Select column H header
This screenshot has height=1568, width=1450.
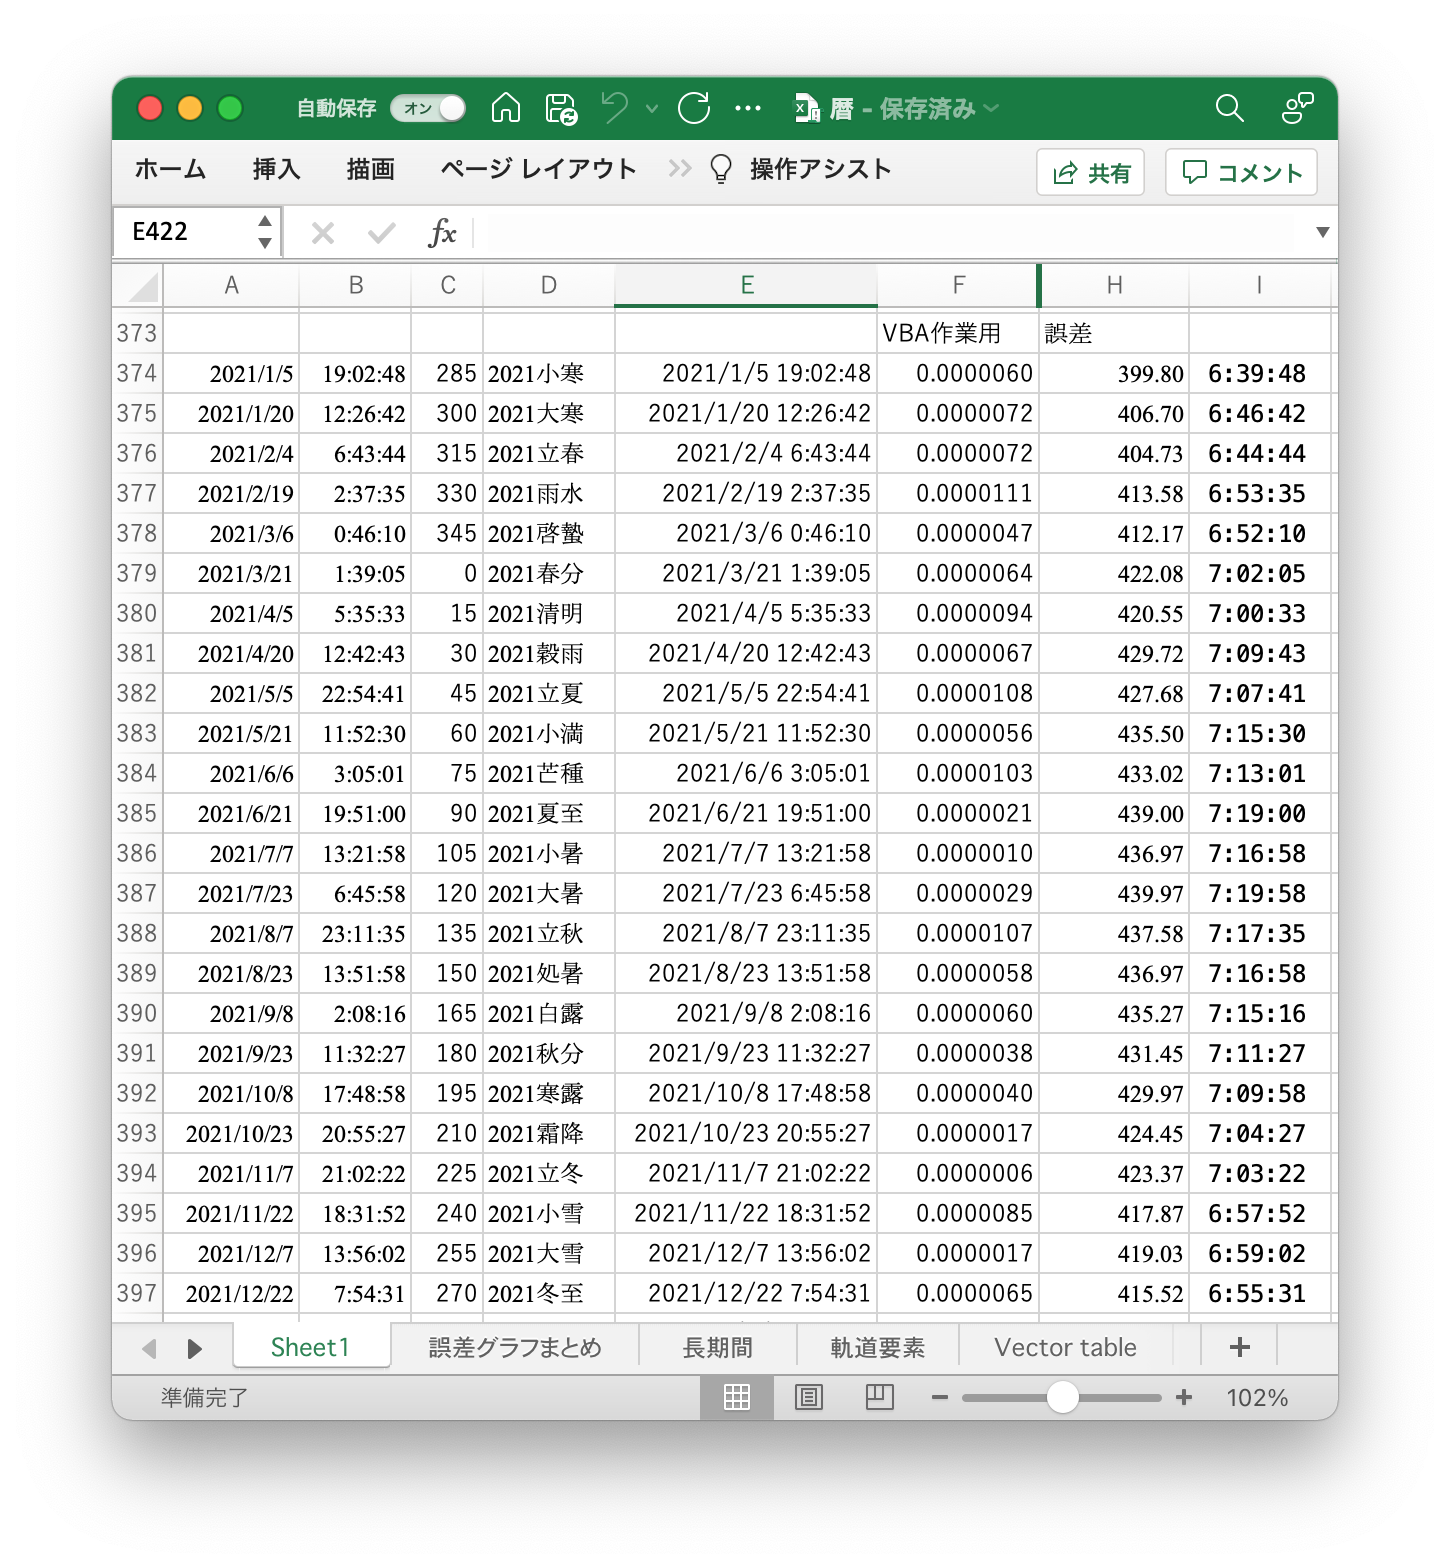click(1114, 285)
